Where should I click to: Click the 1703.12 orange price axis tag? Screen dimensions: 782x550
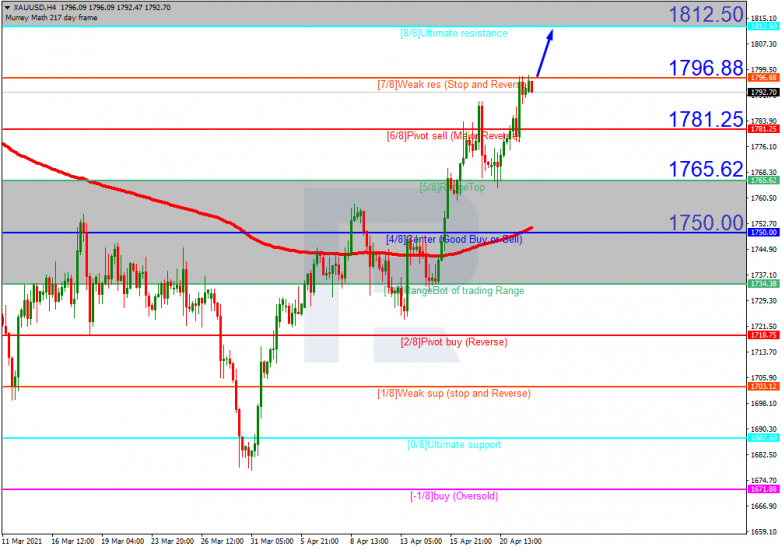click(x=764, y=386)
